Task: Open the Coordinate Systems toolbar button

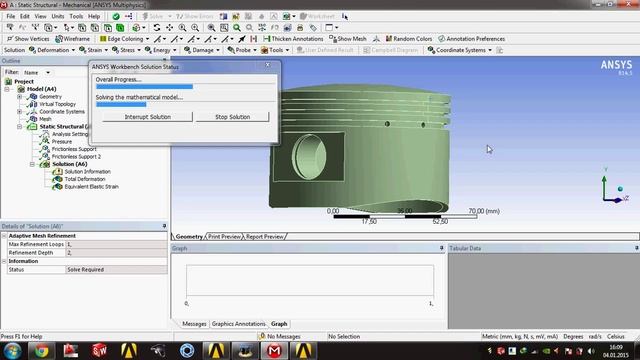Action: 460,50
